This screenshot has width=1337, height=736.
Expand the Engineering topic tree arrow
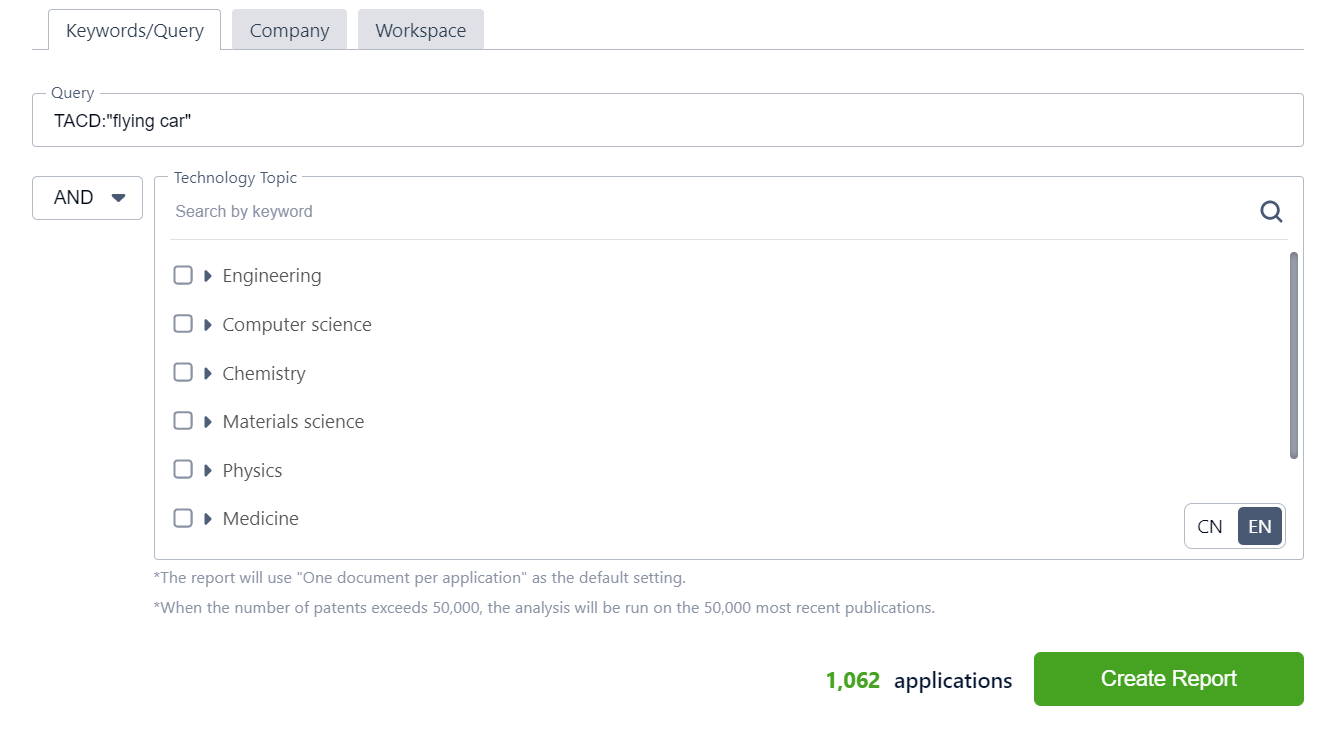208,276
